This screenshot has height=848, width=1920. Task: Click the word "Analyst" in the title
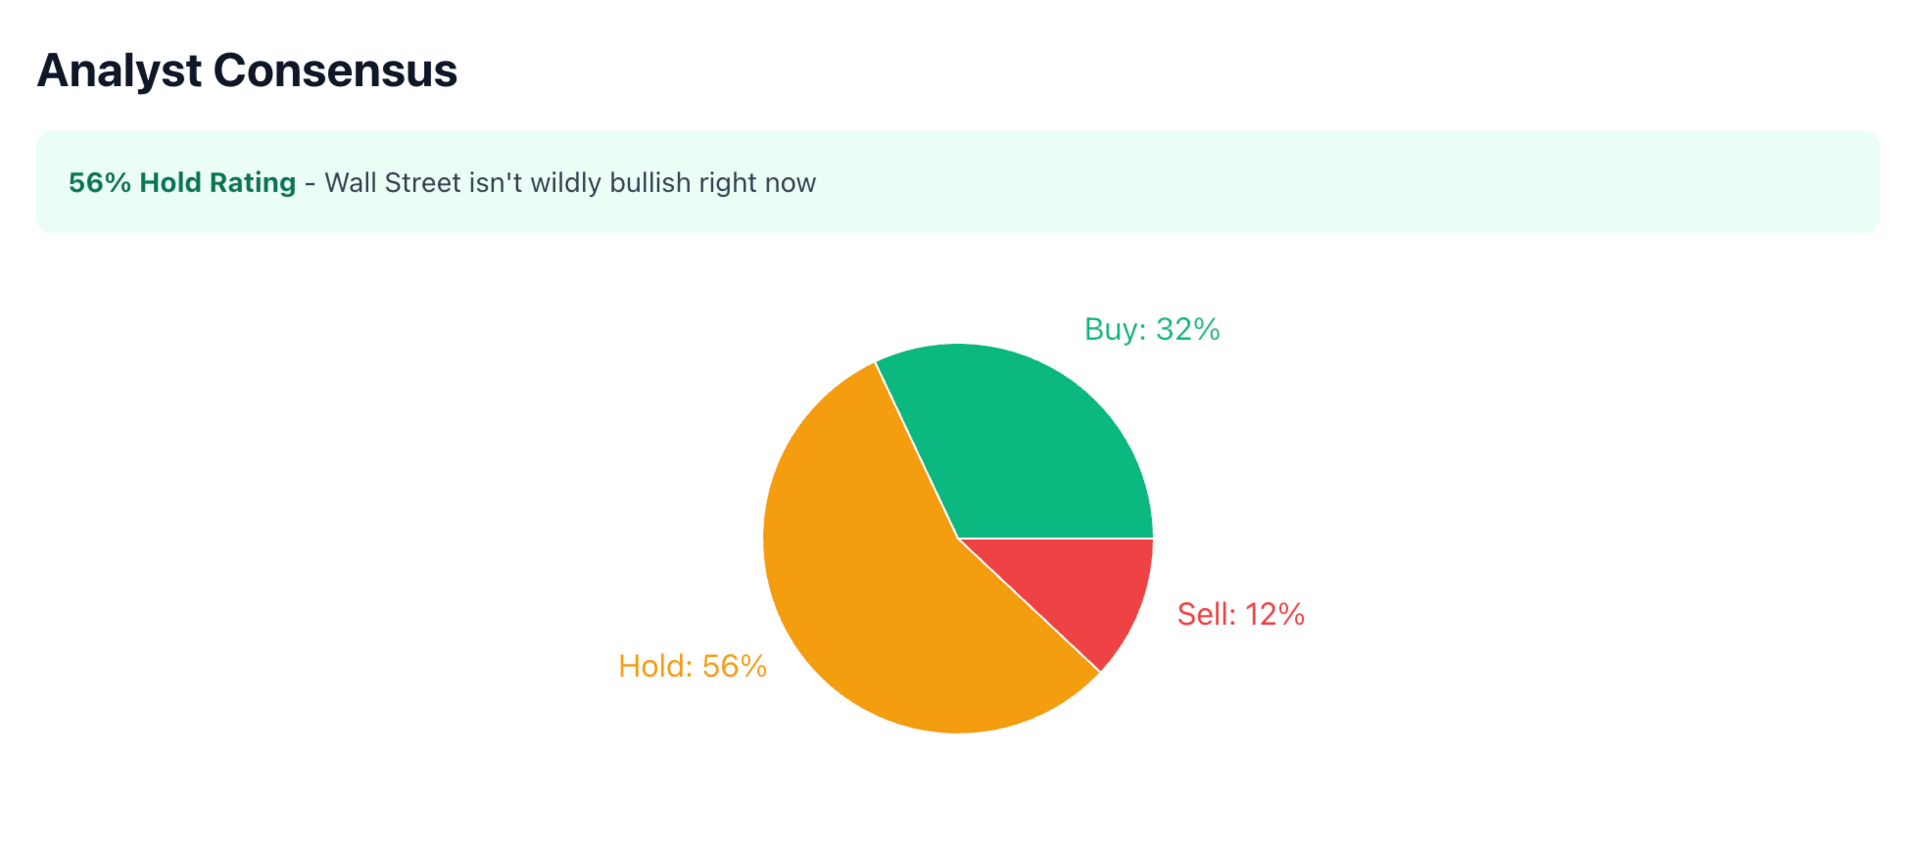(119, 71)
